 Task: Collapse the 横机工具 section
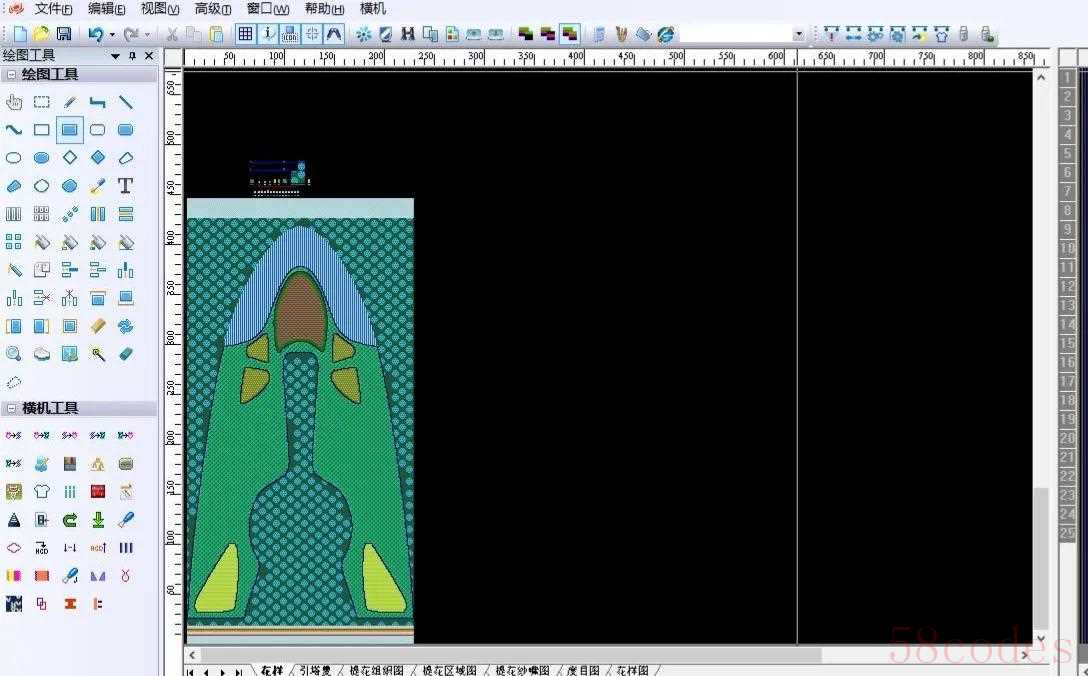pyautogui.click(x=11, y=409)
